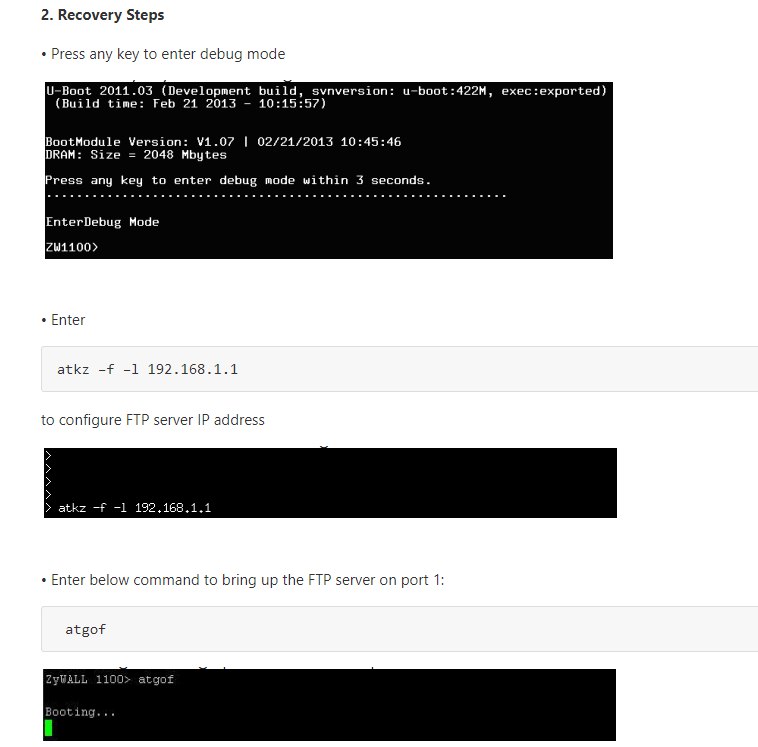The image size is (758, 747).
Task: Click the ZW1100> prompt in first terminal
Action: click(72, 247)
